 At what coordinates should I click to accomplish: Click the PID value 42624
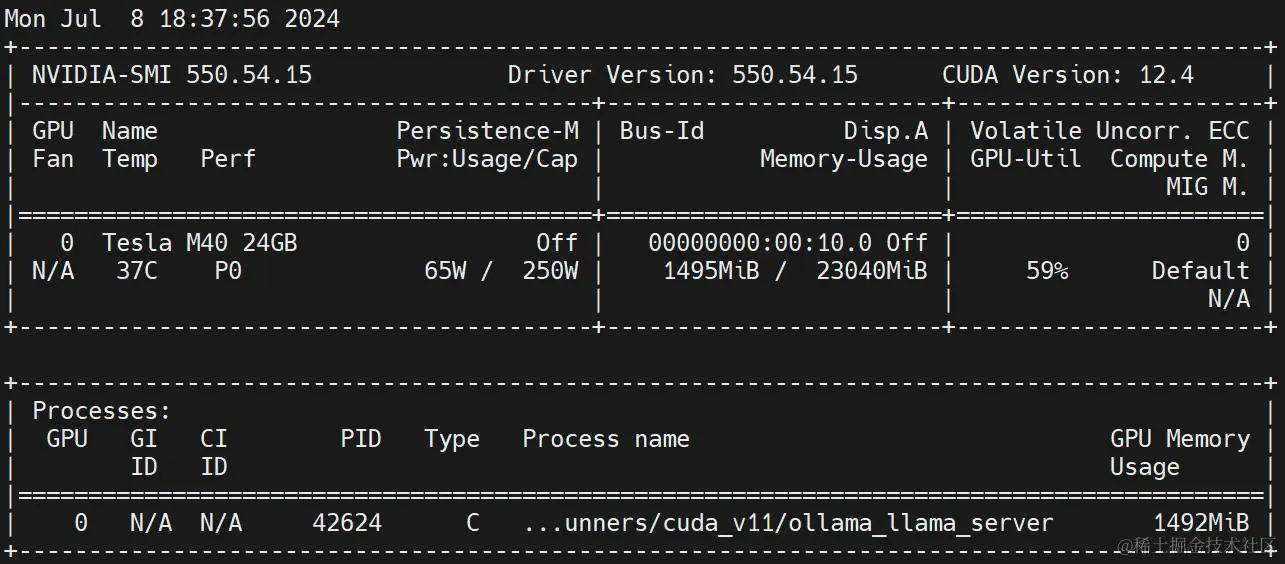point(347,523)
